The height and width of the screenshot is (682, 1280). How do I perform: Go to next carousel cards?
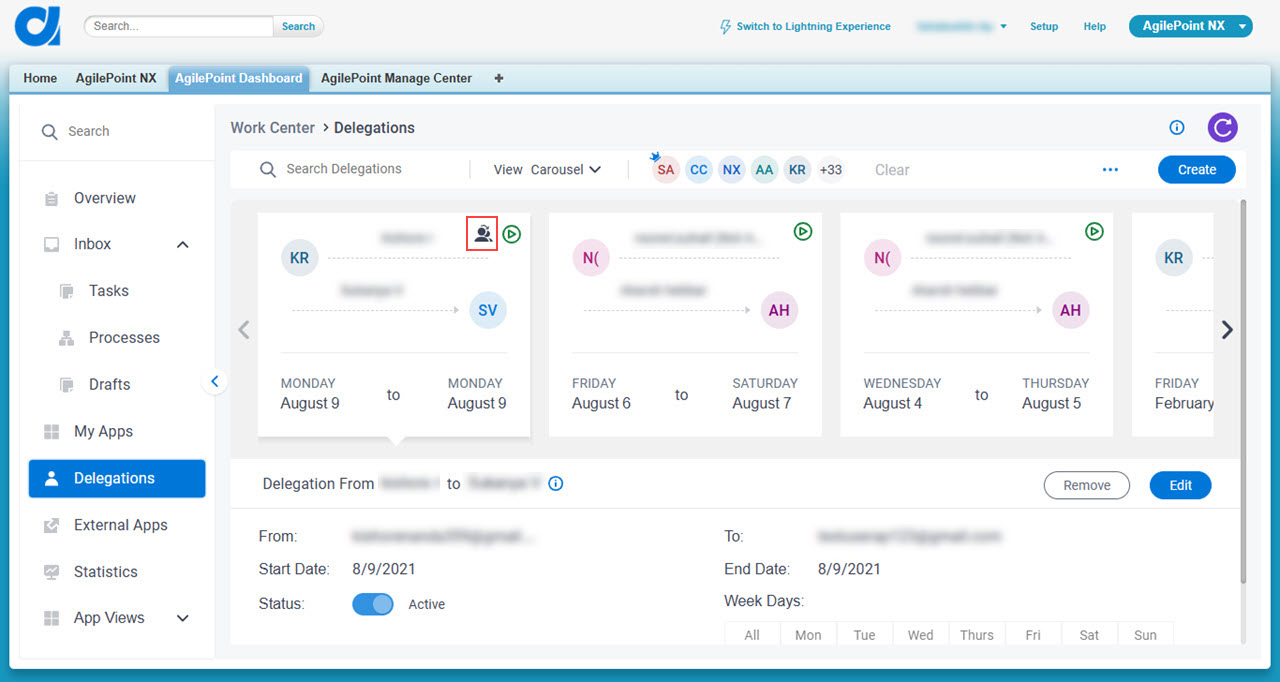[x=1227, y=329]
